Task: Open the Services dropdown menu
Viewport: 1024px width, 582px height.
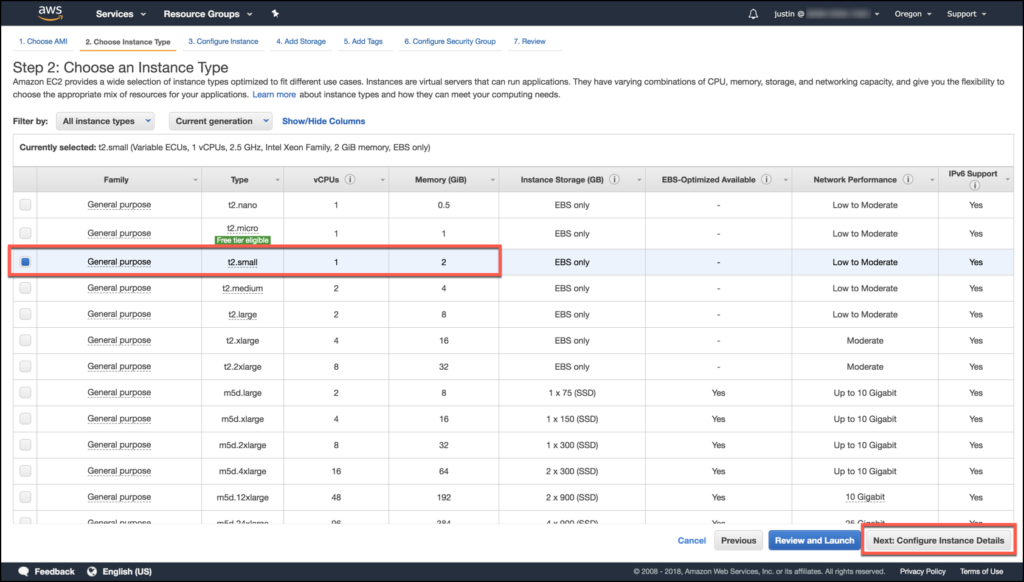Action: 121,14
